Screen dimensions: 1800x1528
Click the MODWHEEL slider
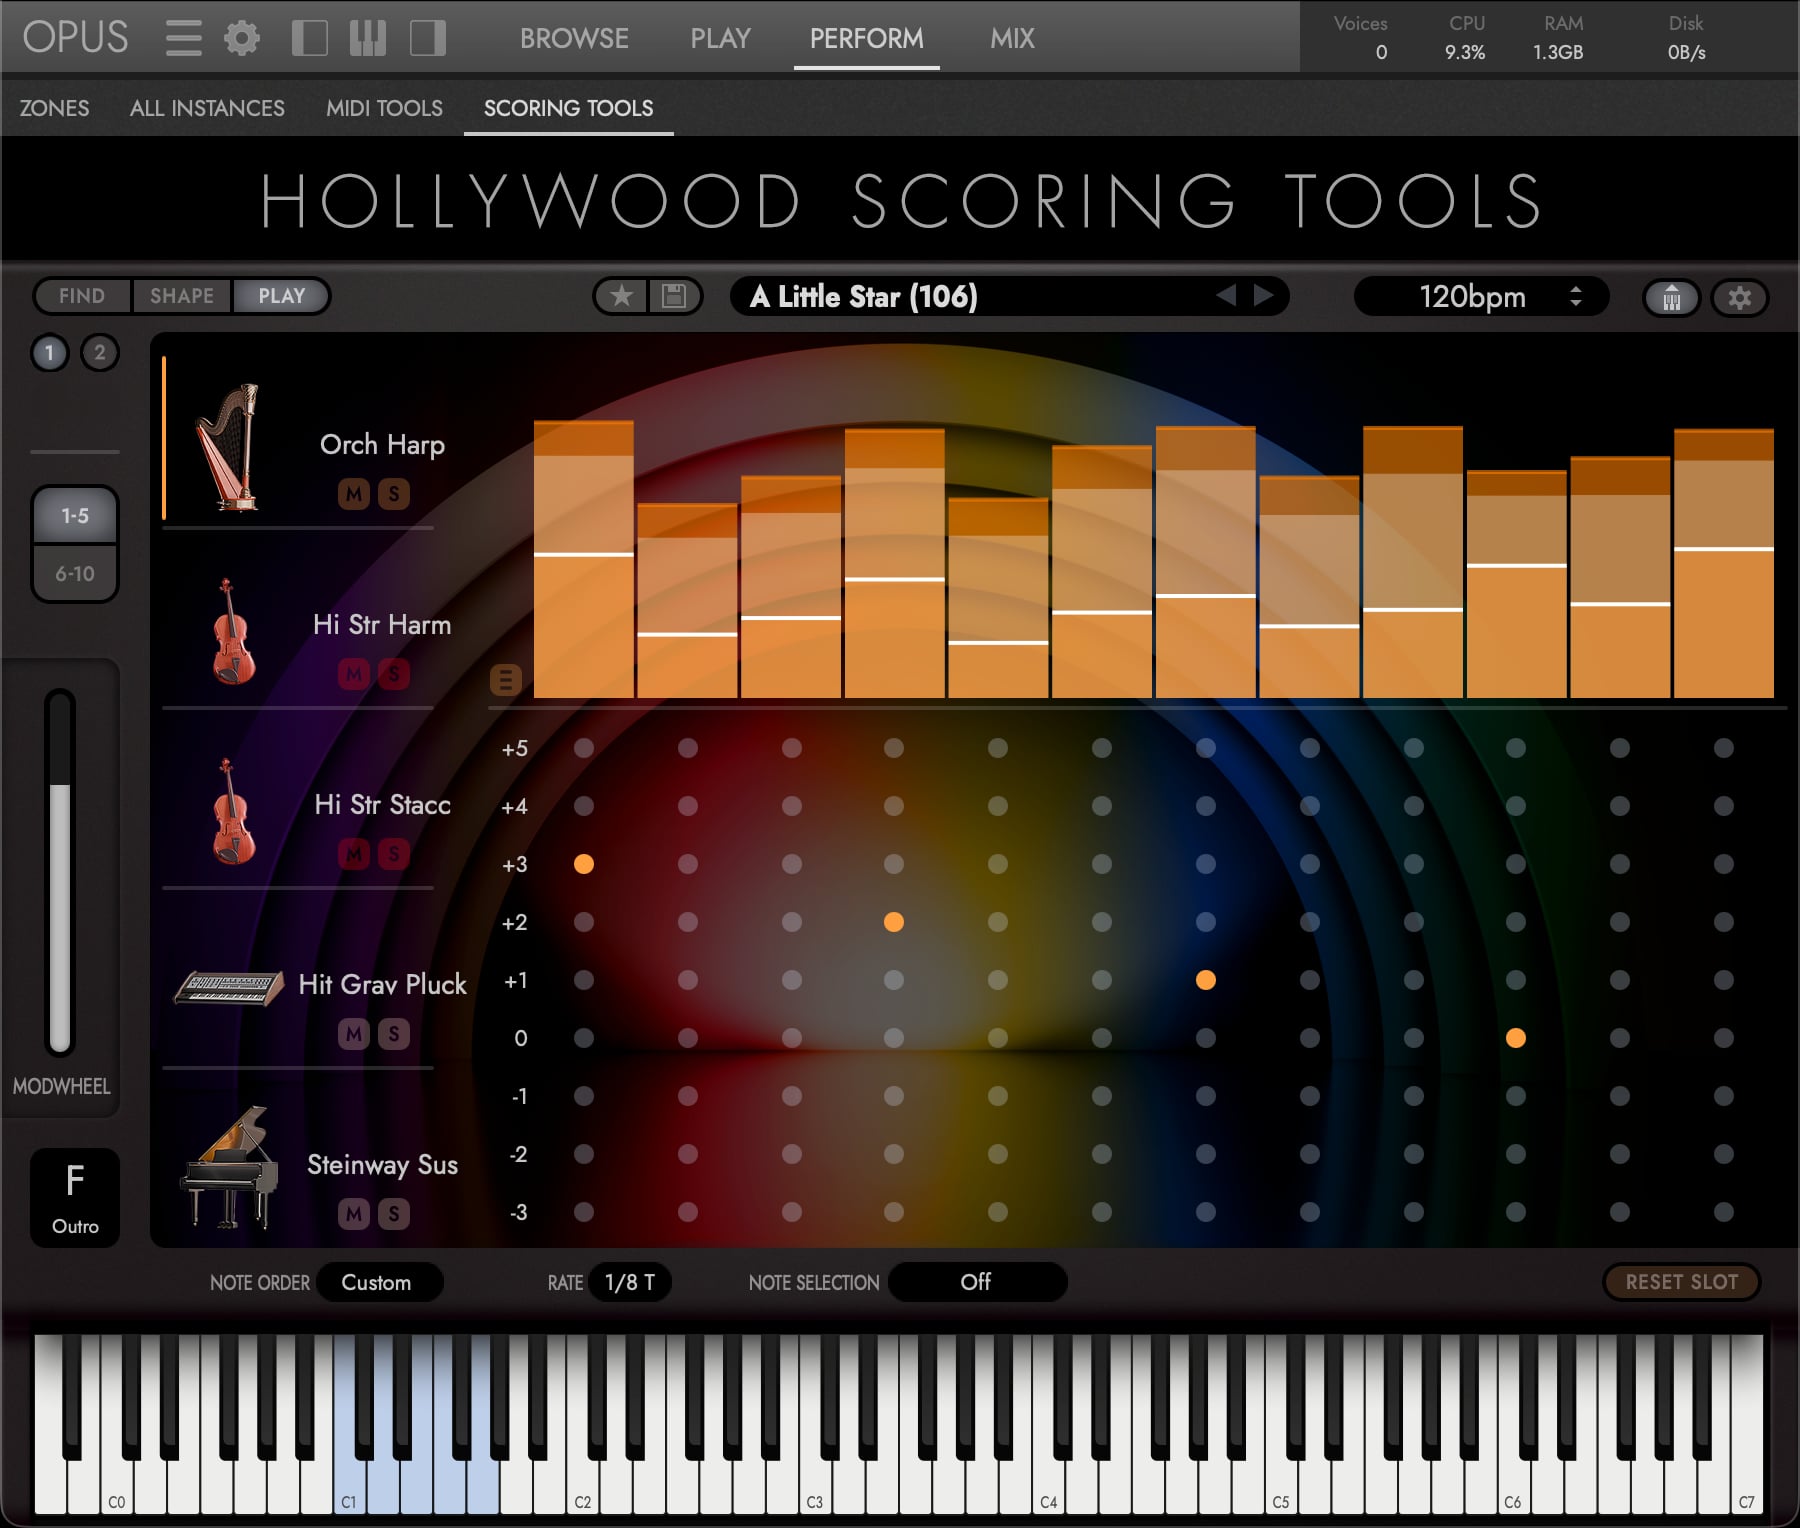pos(60,872)
